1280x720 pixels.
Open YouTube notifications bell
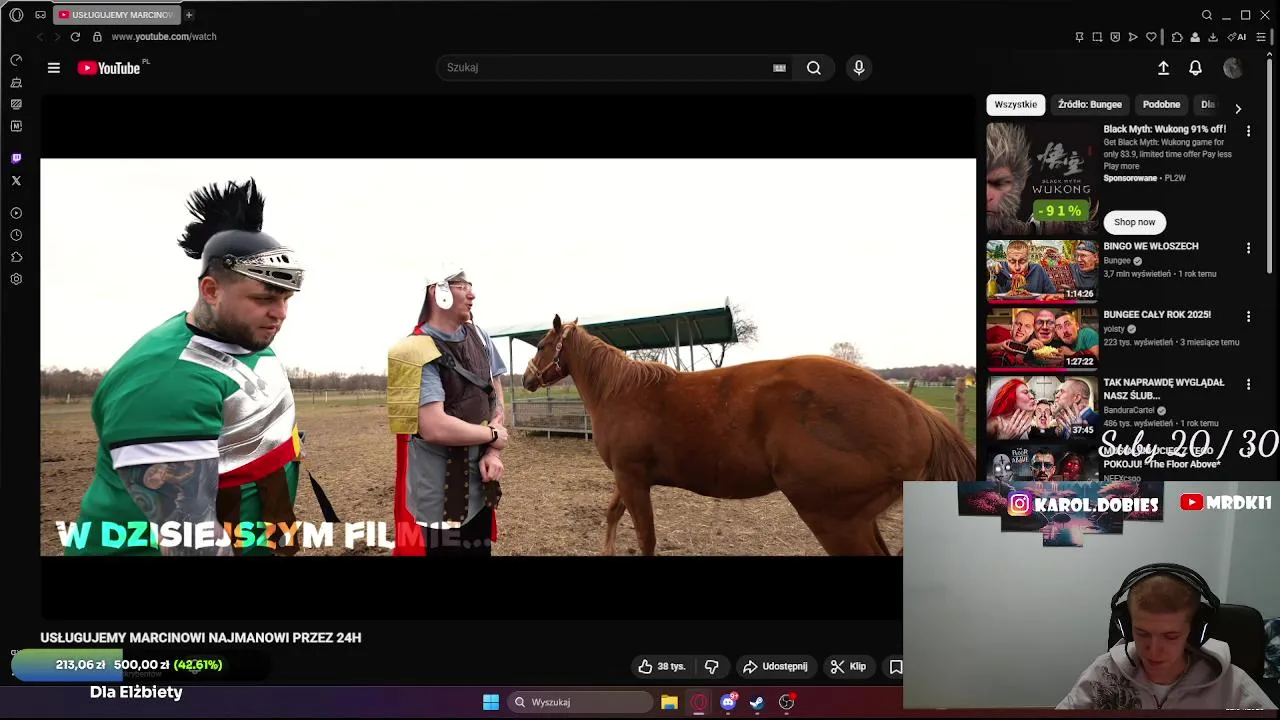[1195, 68]
